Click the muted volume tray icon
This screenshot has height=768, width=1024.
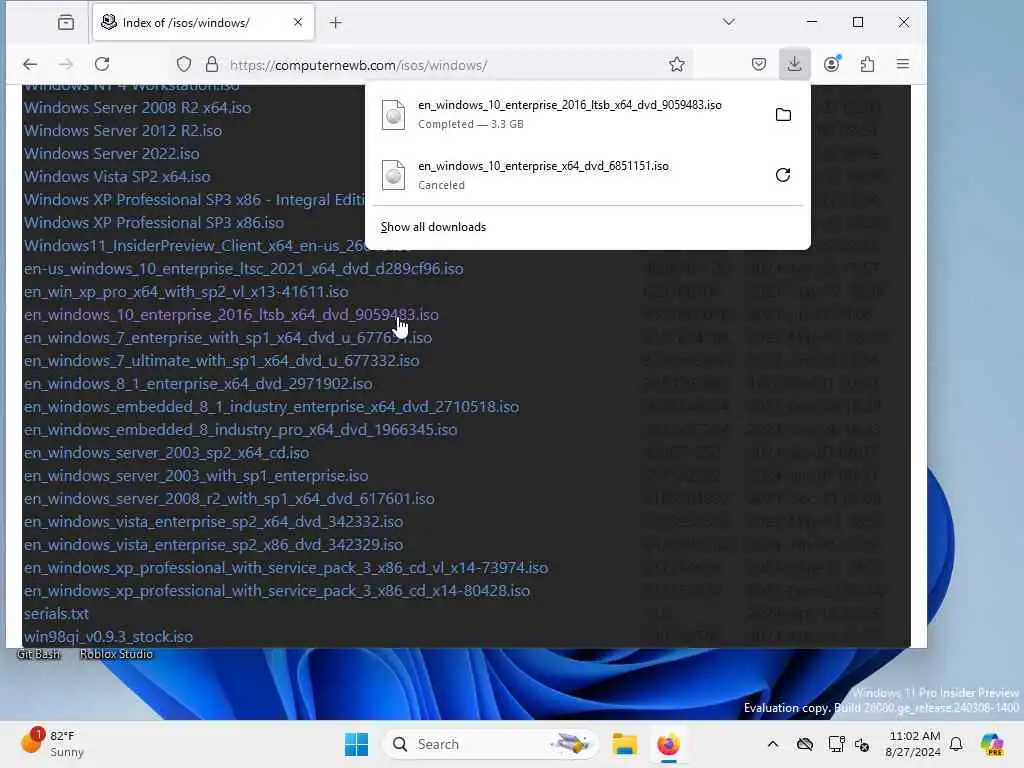(x=862, y=744)
